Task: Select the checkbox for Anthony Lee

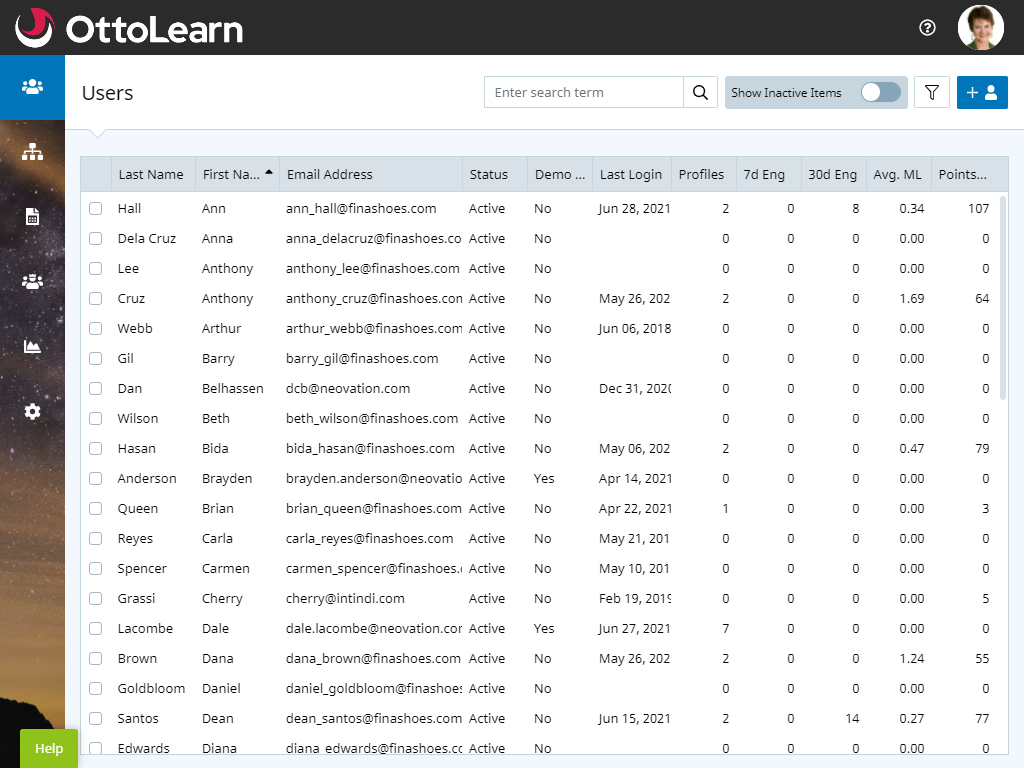Action: pyautogui.click(x=95, y=268)
